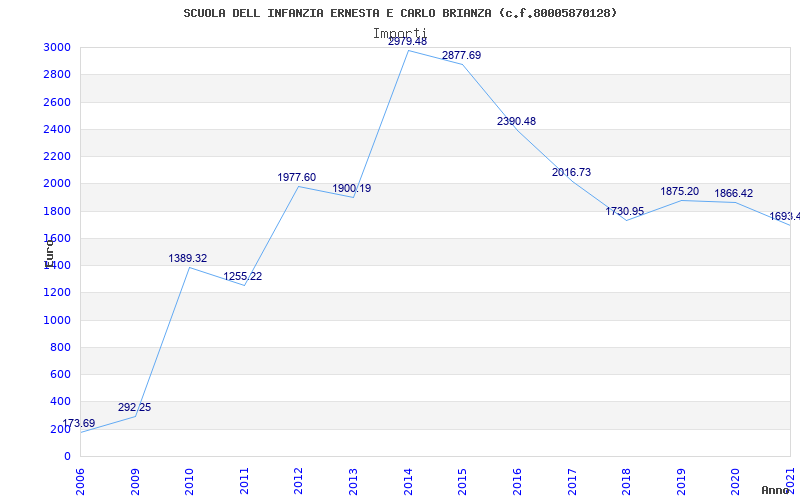The image size is (800, 500).
Task: Click y-axis value 2600
Action: tap(58, 102)
